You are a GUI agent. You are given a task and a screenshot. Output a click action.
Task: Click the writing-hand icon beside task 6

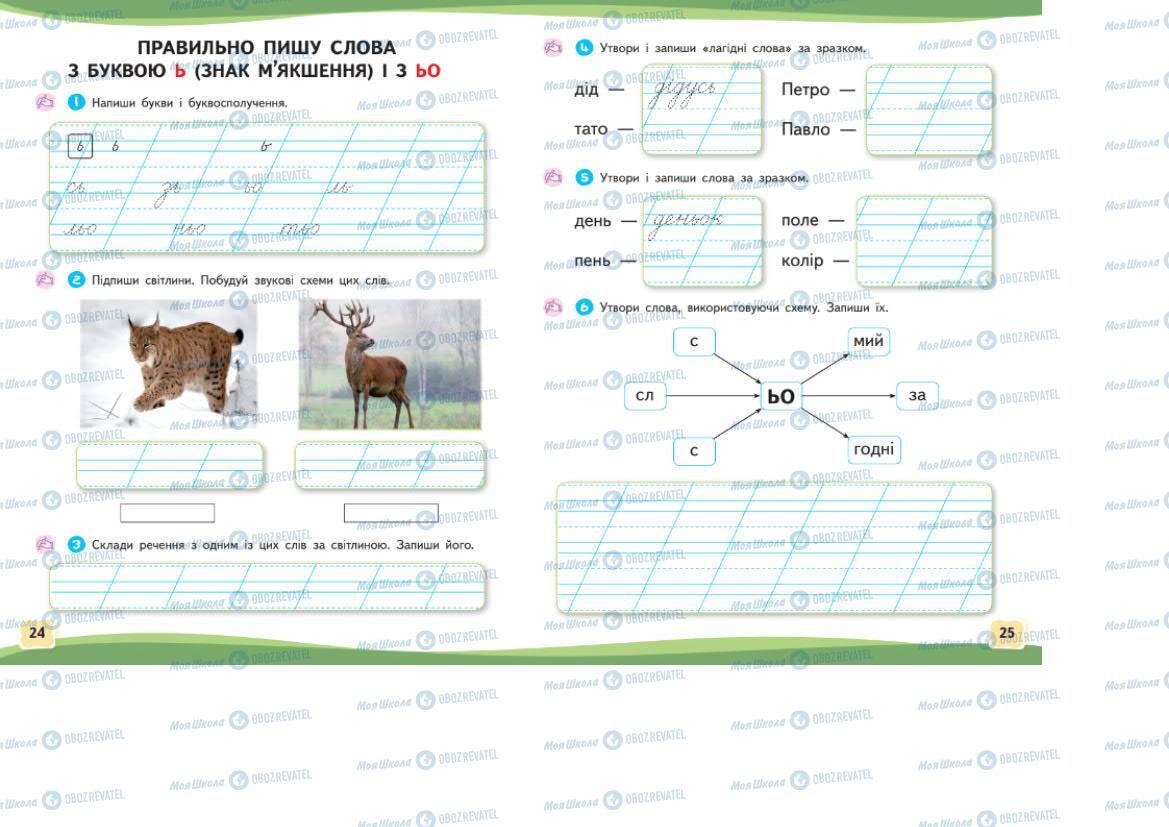[x=552, y=306]
